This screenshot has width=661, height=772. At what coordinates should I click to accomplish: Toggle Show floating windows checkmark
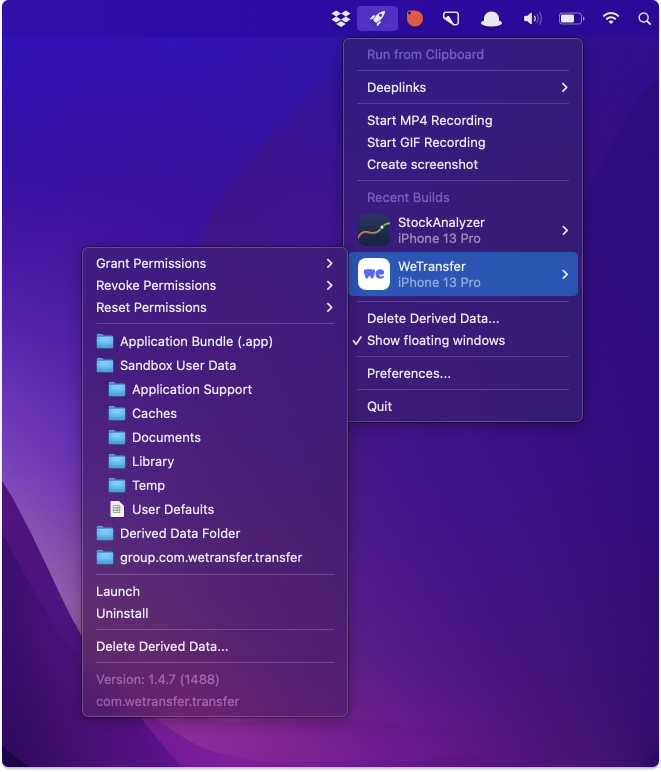point(357,340)
